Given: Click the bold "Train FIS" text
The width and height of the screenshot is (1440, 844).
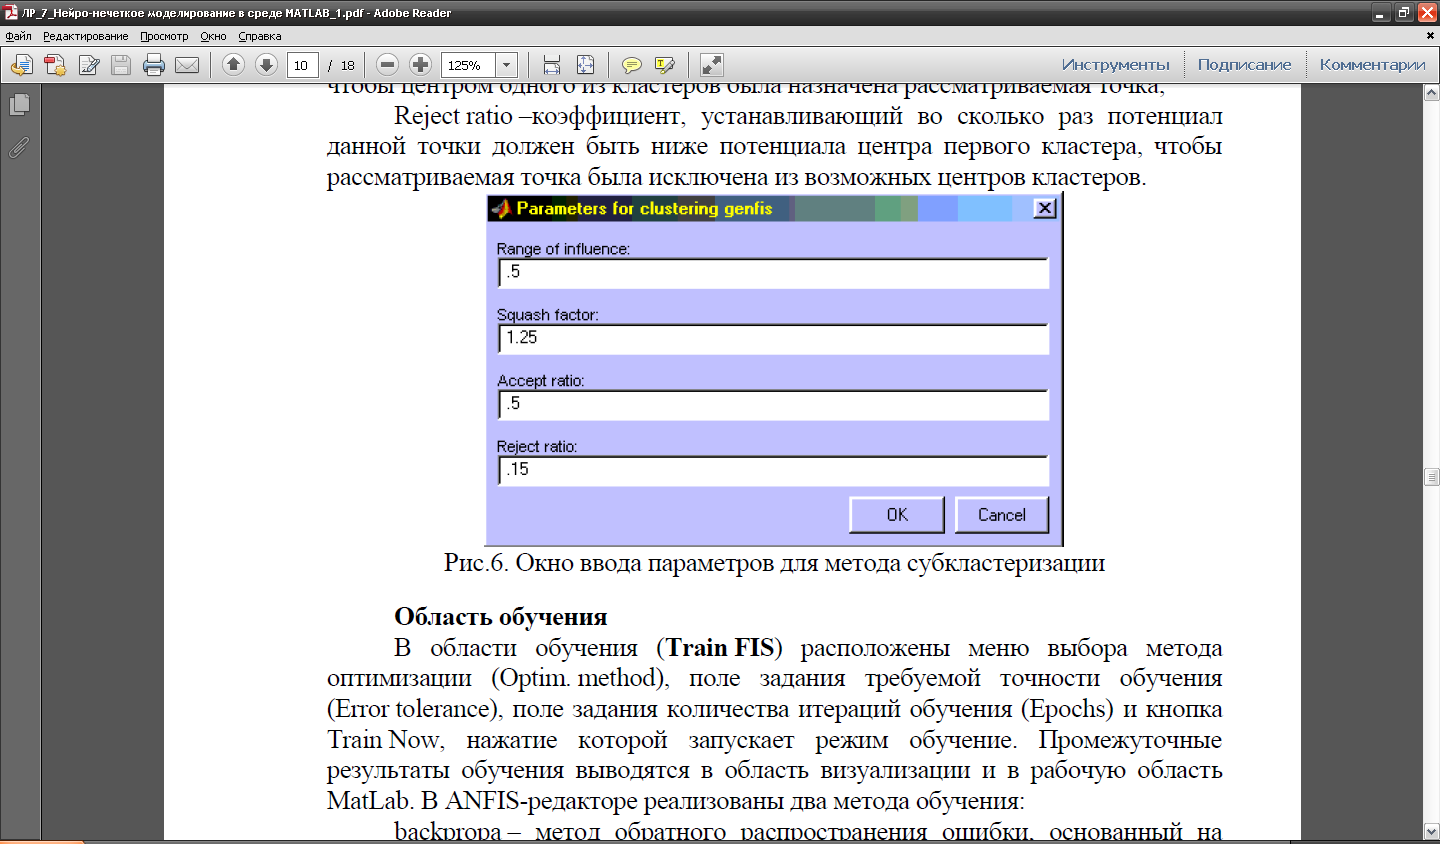Looking at the screenshot, I should coord(720,648).
